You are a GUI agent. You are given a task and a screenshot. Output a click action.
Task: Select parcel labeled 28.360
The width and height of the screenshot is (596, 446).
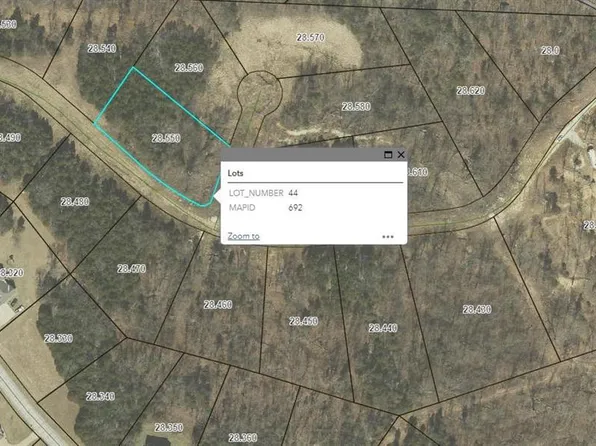tap(243, 438)
